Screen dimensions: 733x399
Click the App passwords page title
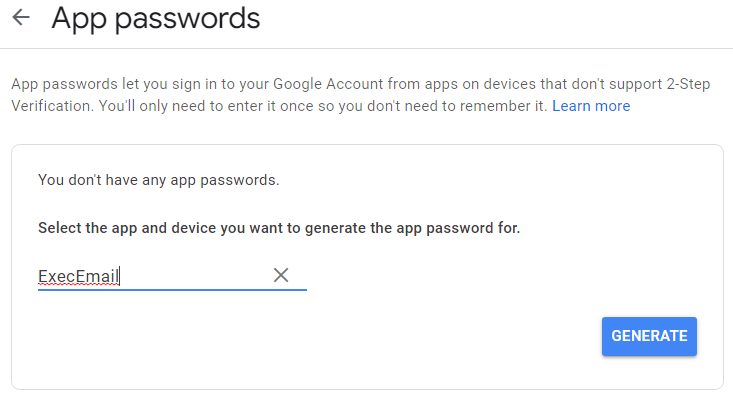coord(156,20)
